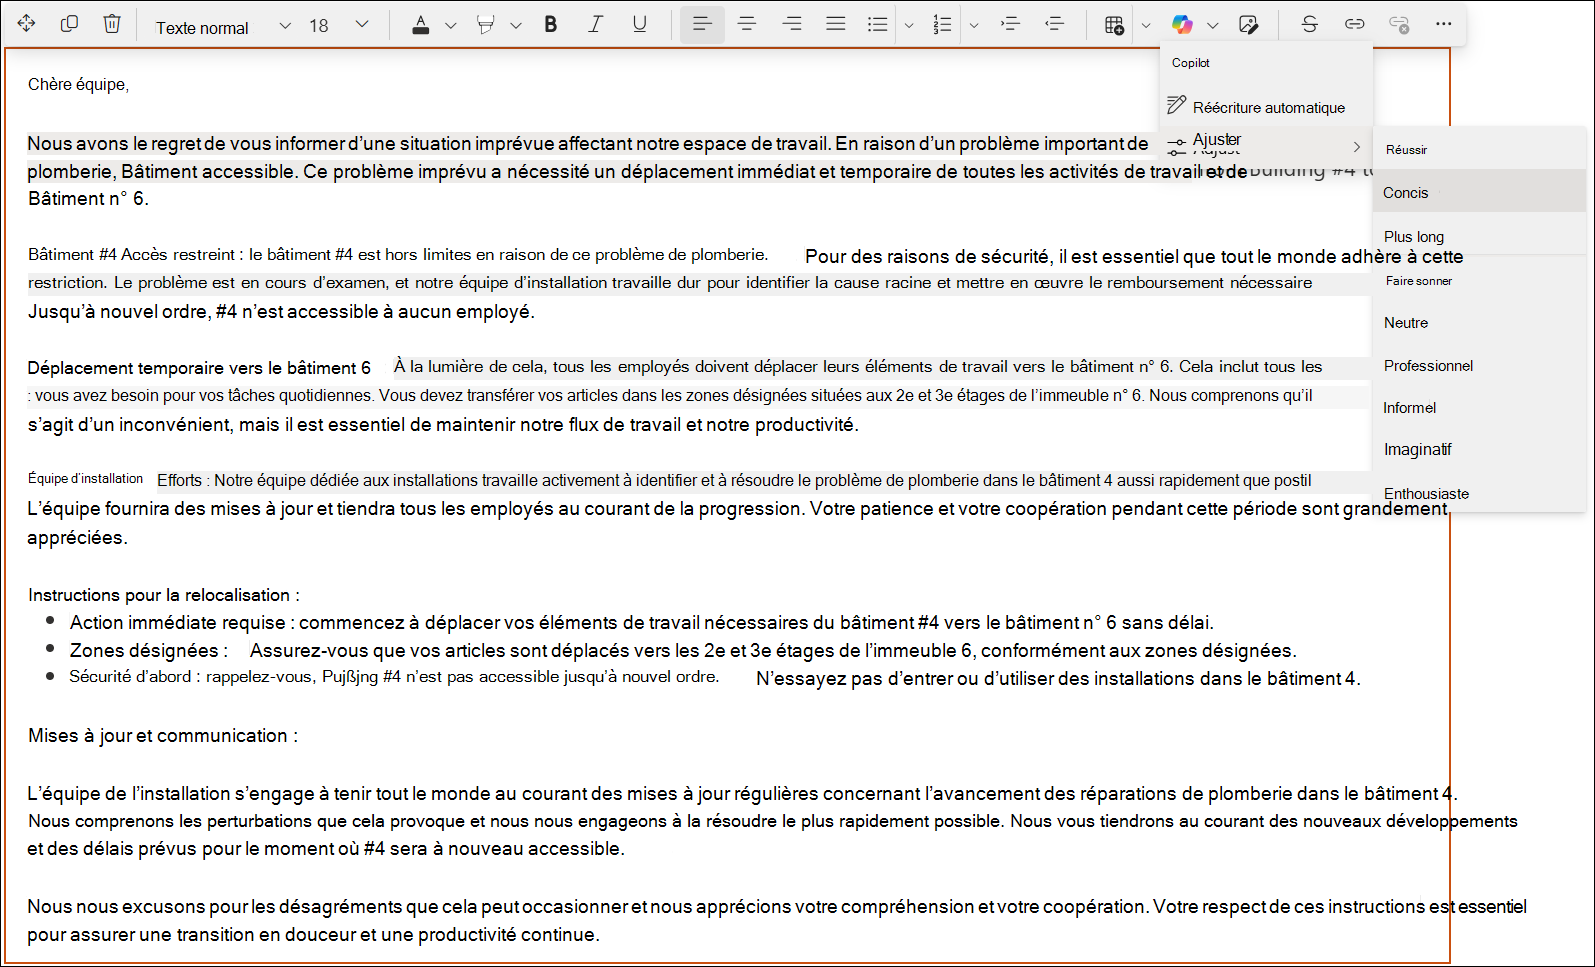The height and width of the screenshot is (967, 1595).
Task: Toggle underline formatting
Action: (640, 24)
